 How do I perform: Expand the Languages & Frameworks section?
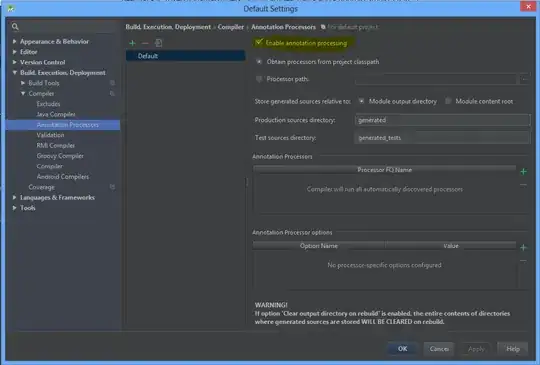point(14,197)
